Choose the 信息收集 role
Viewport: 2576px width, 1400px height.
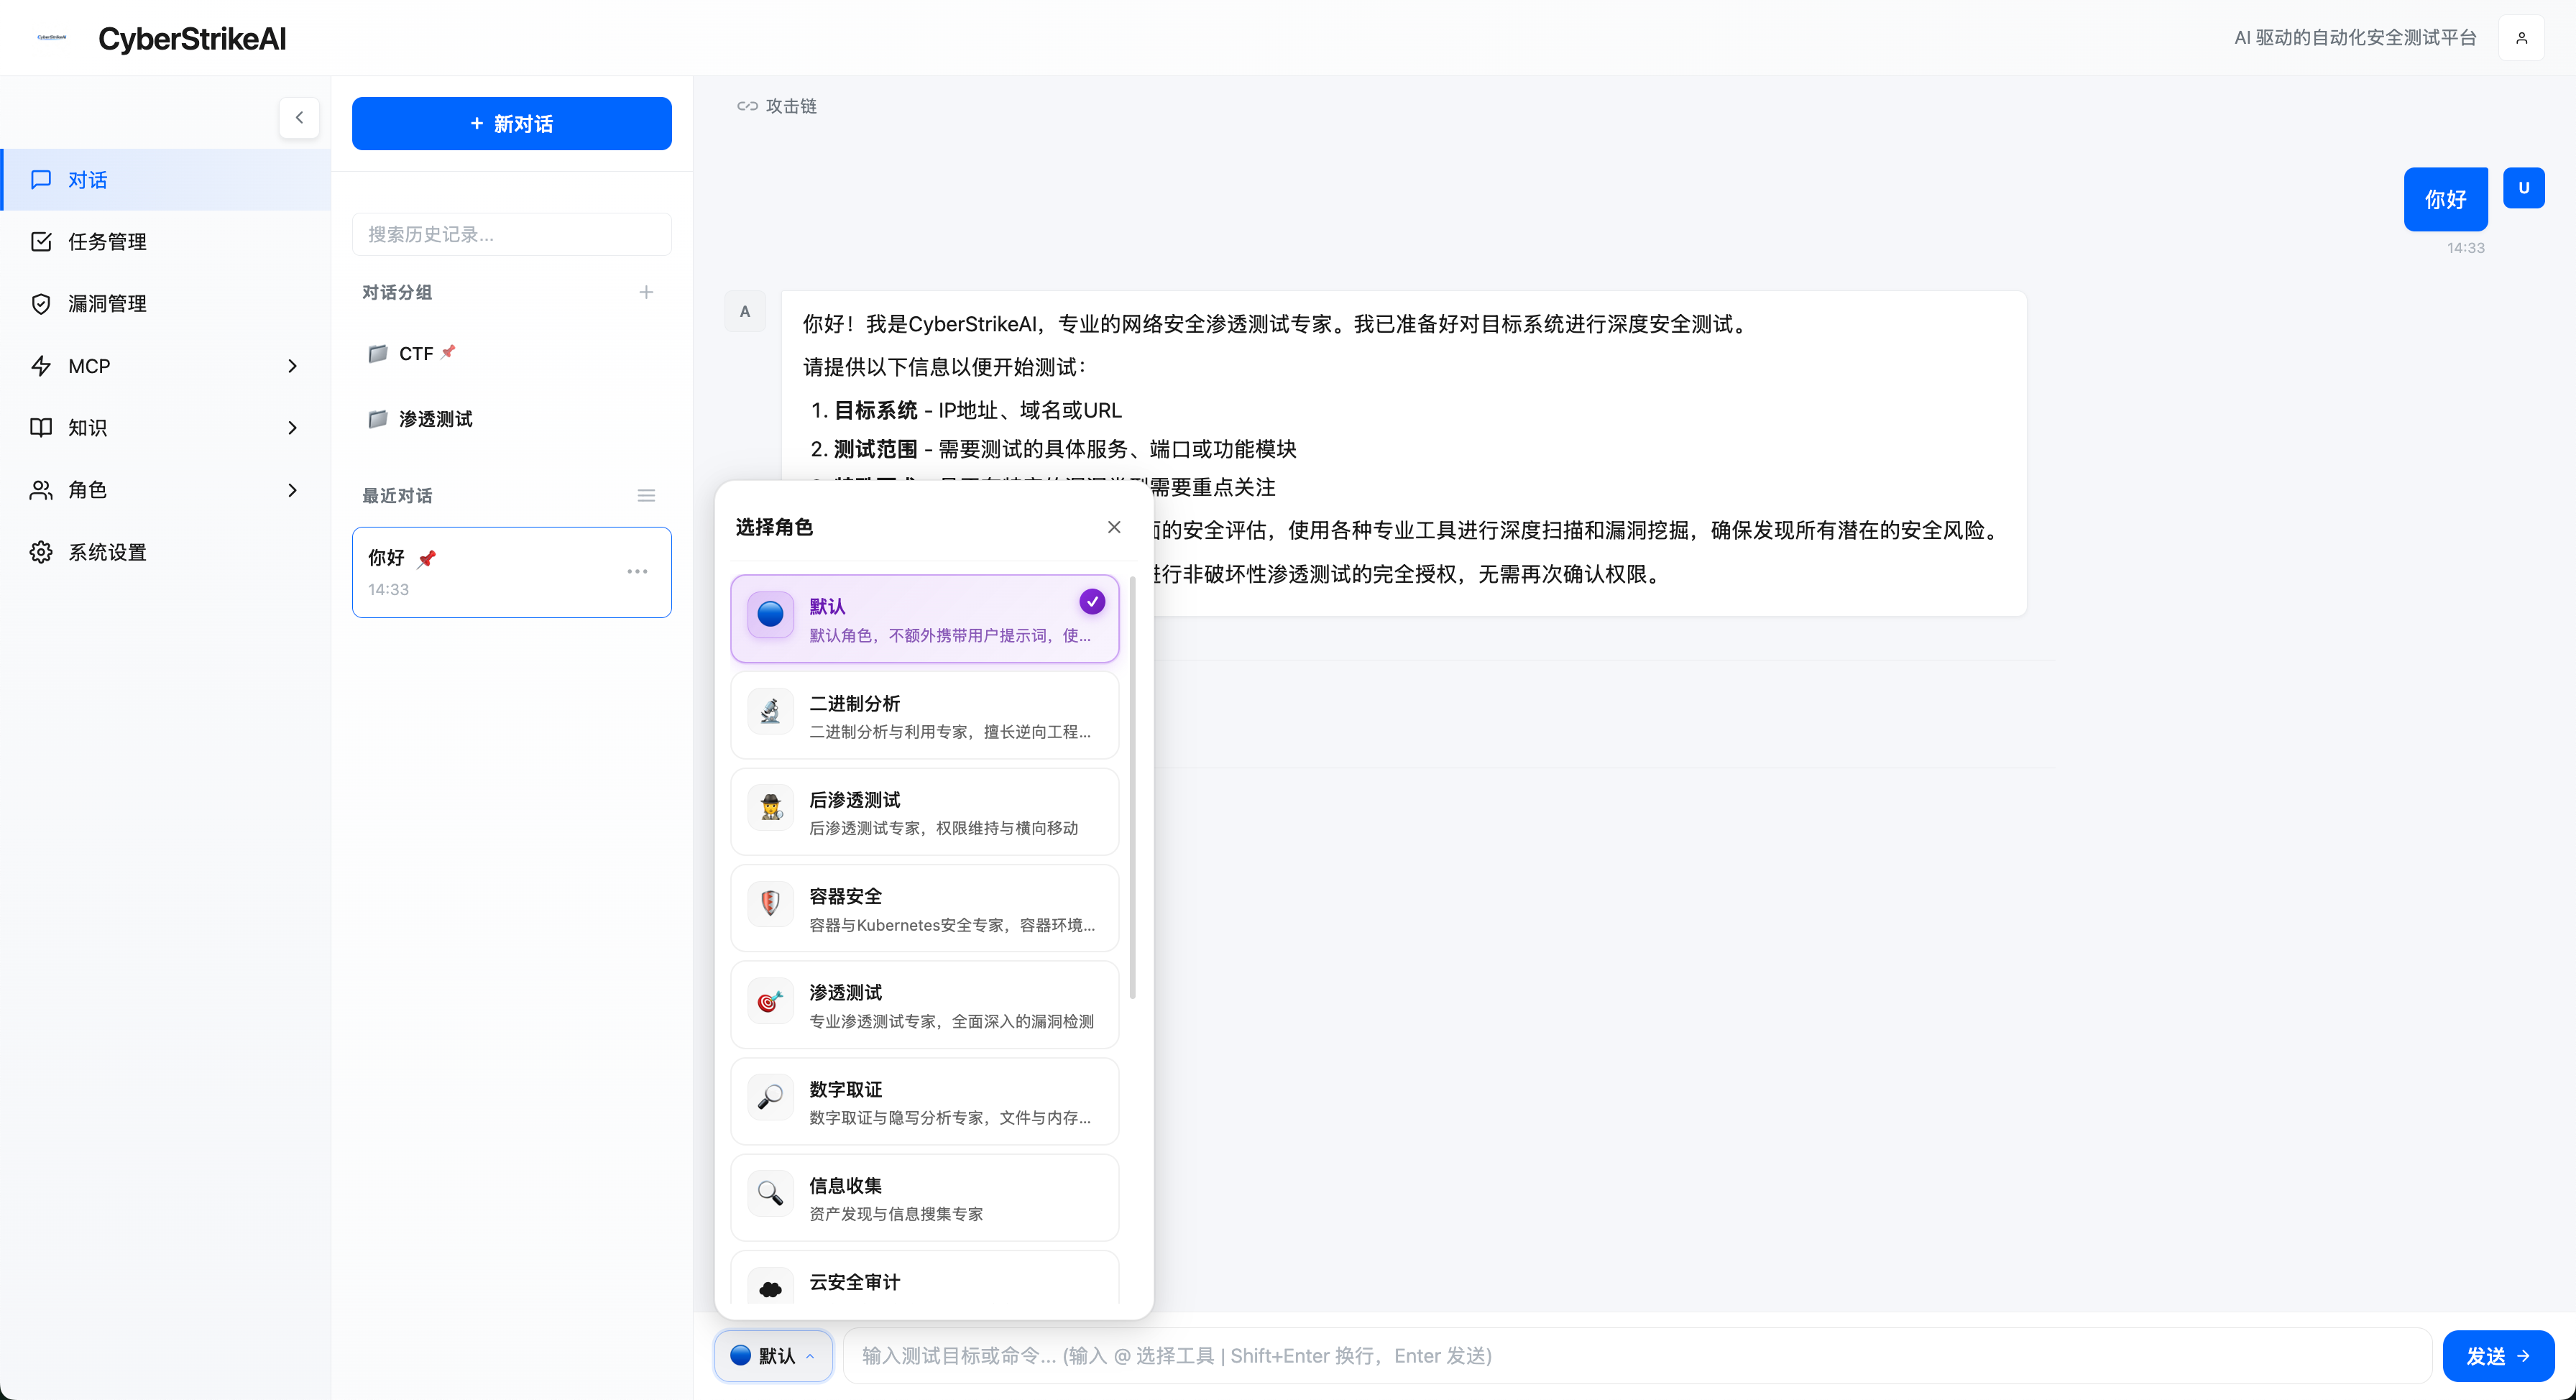924,1198
